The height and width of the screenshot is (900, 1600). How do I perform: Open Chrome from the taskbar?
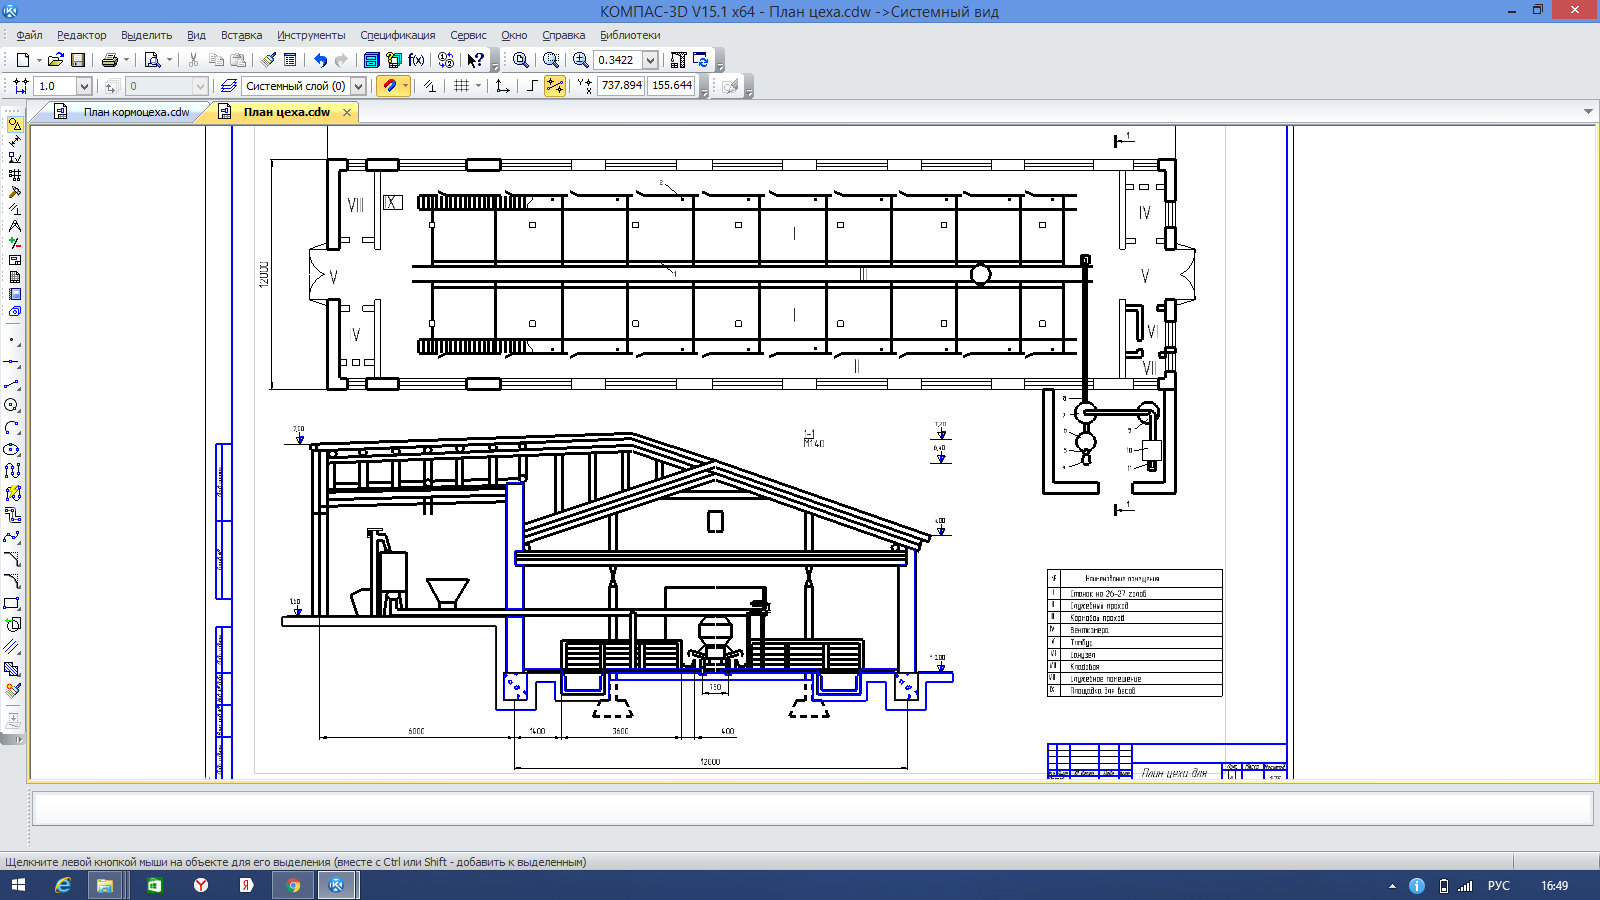tap(293, 885)
